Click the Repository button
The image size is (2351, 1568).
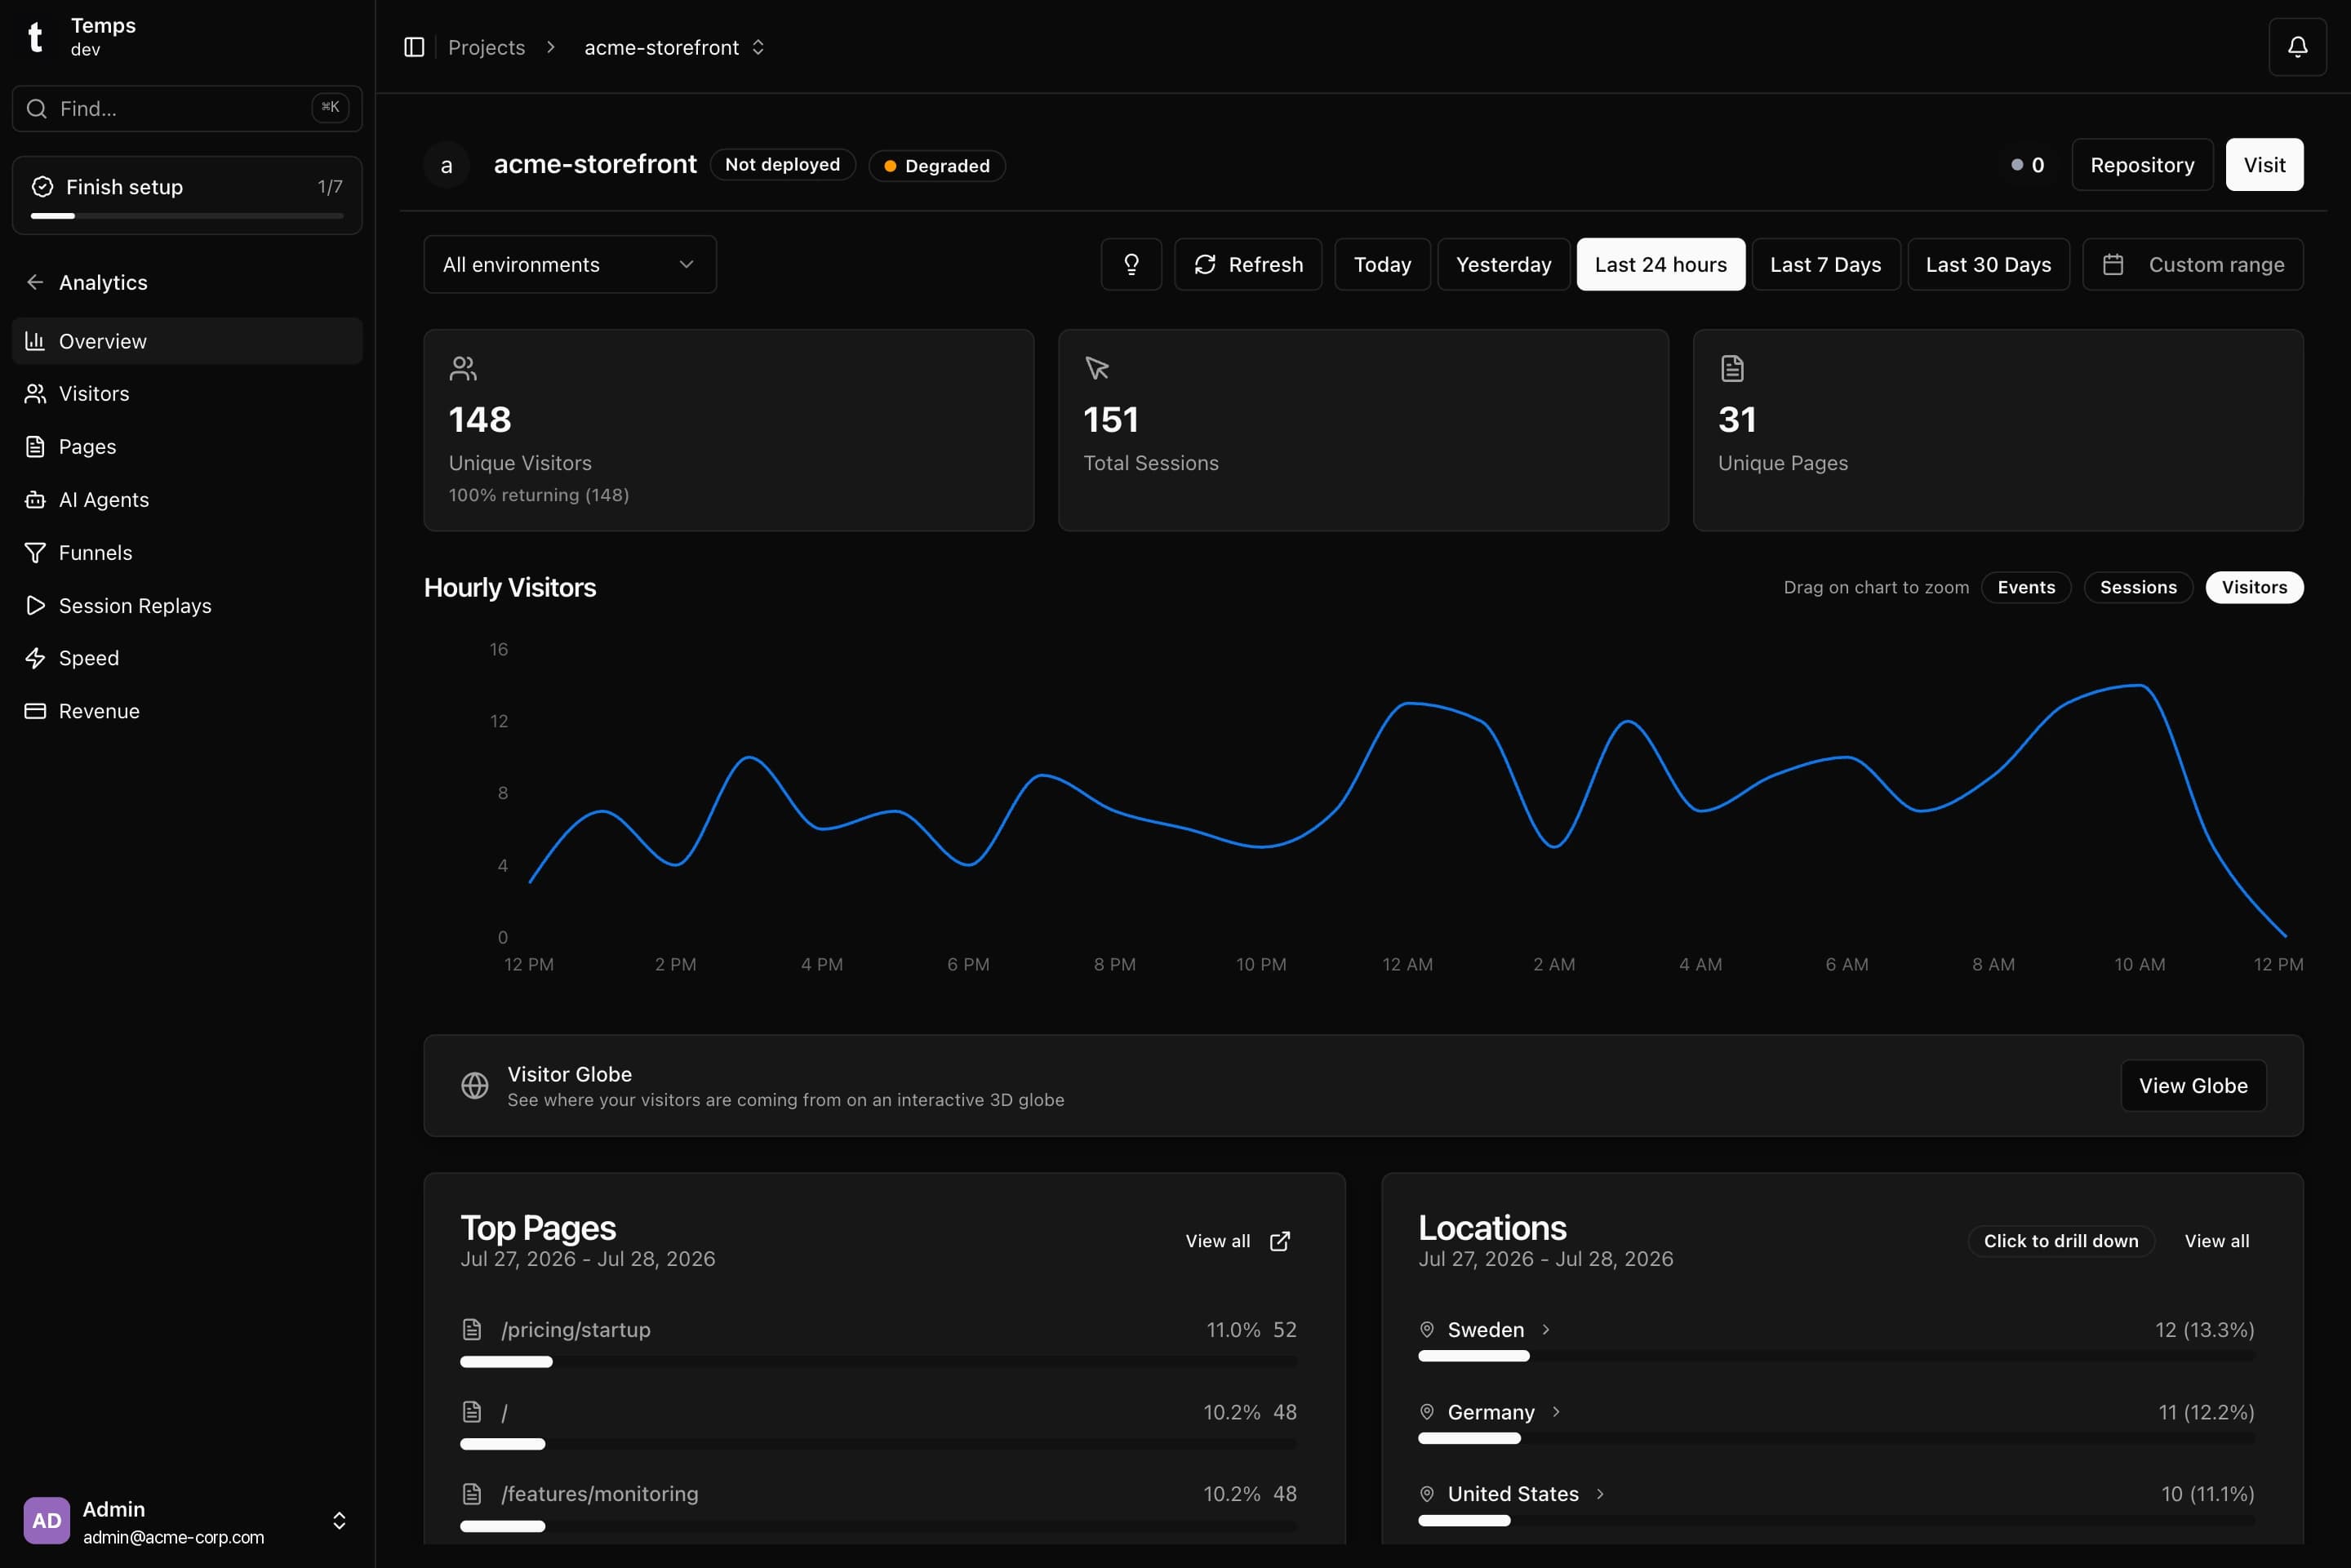2142,165
